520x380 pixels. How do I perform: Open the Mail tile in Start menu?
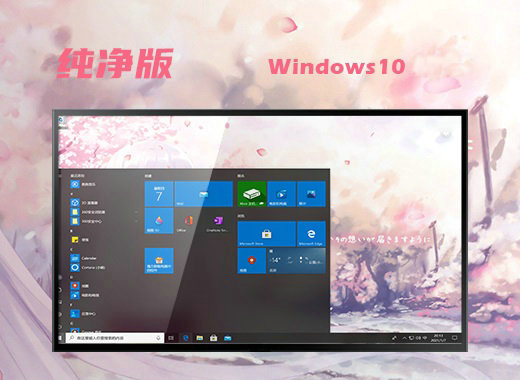click(203, 194)
